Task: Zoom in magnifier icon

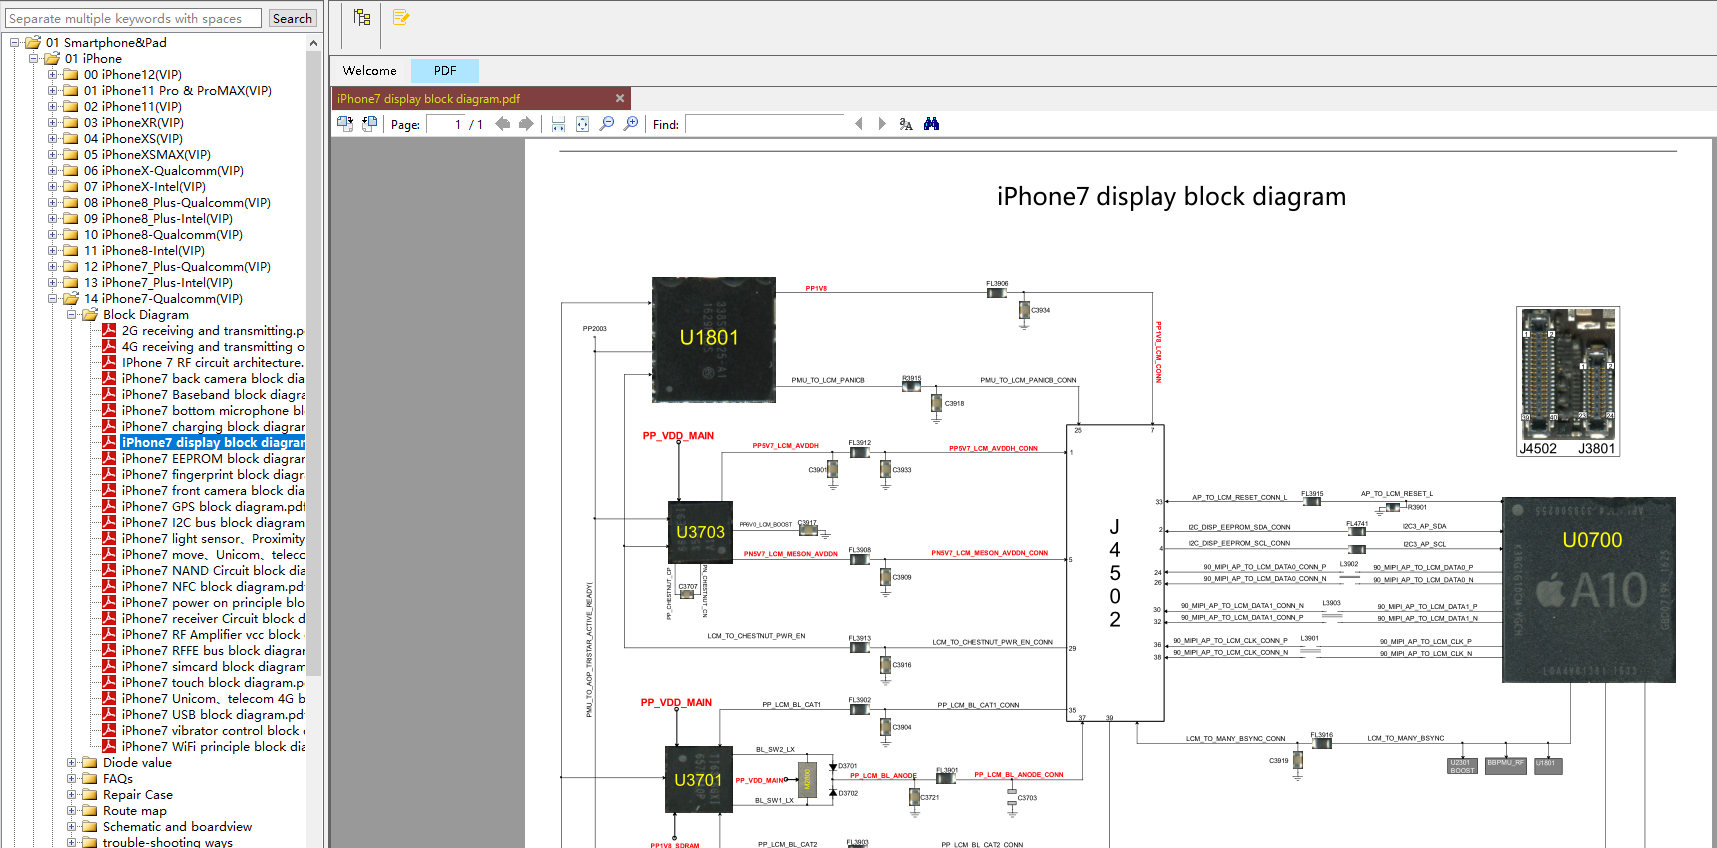Action: 630,124
